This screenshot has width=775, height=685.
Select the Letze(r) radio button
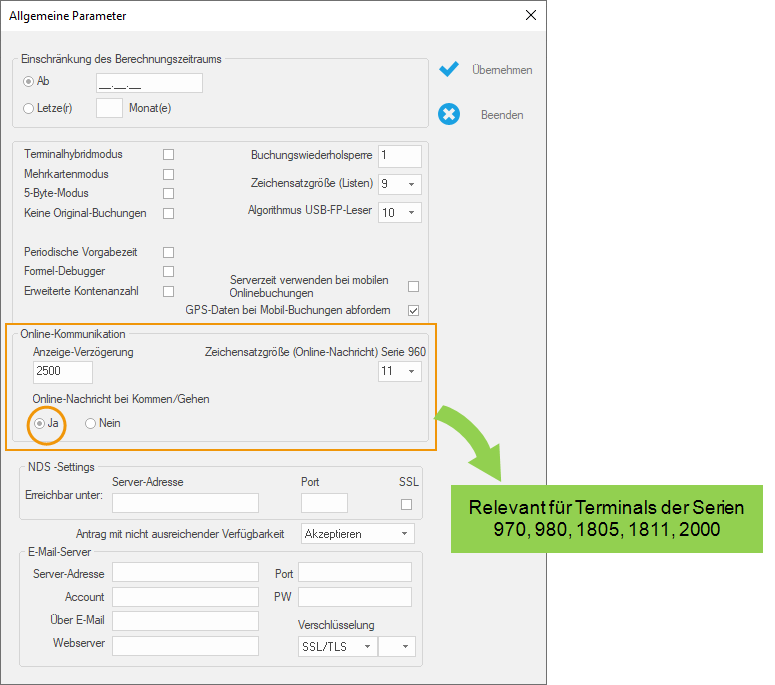(x=29, y=108)
